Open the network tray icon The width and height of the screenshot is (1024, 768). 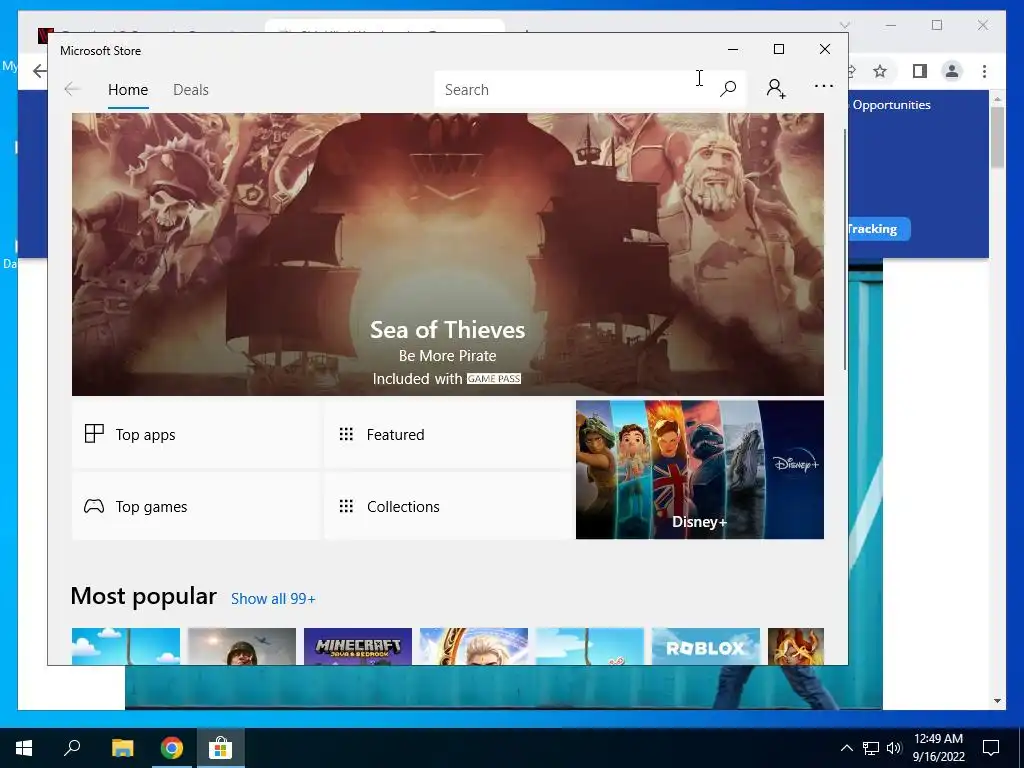point(871,748)
